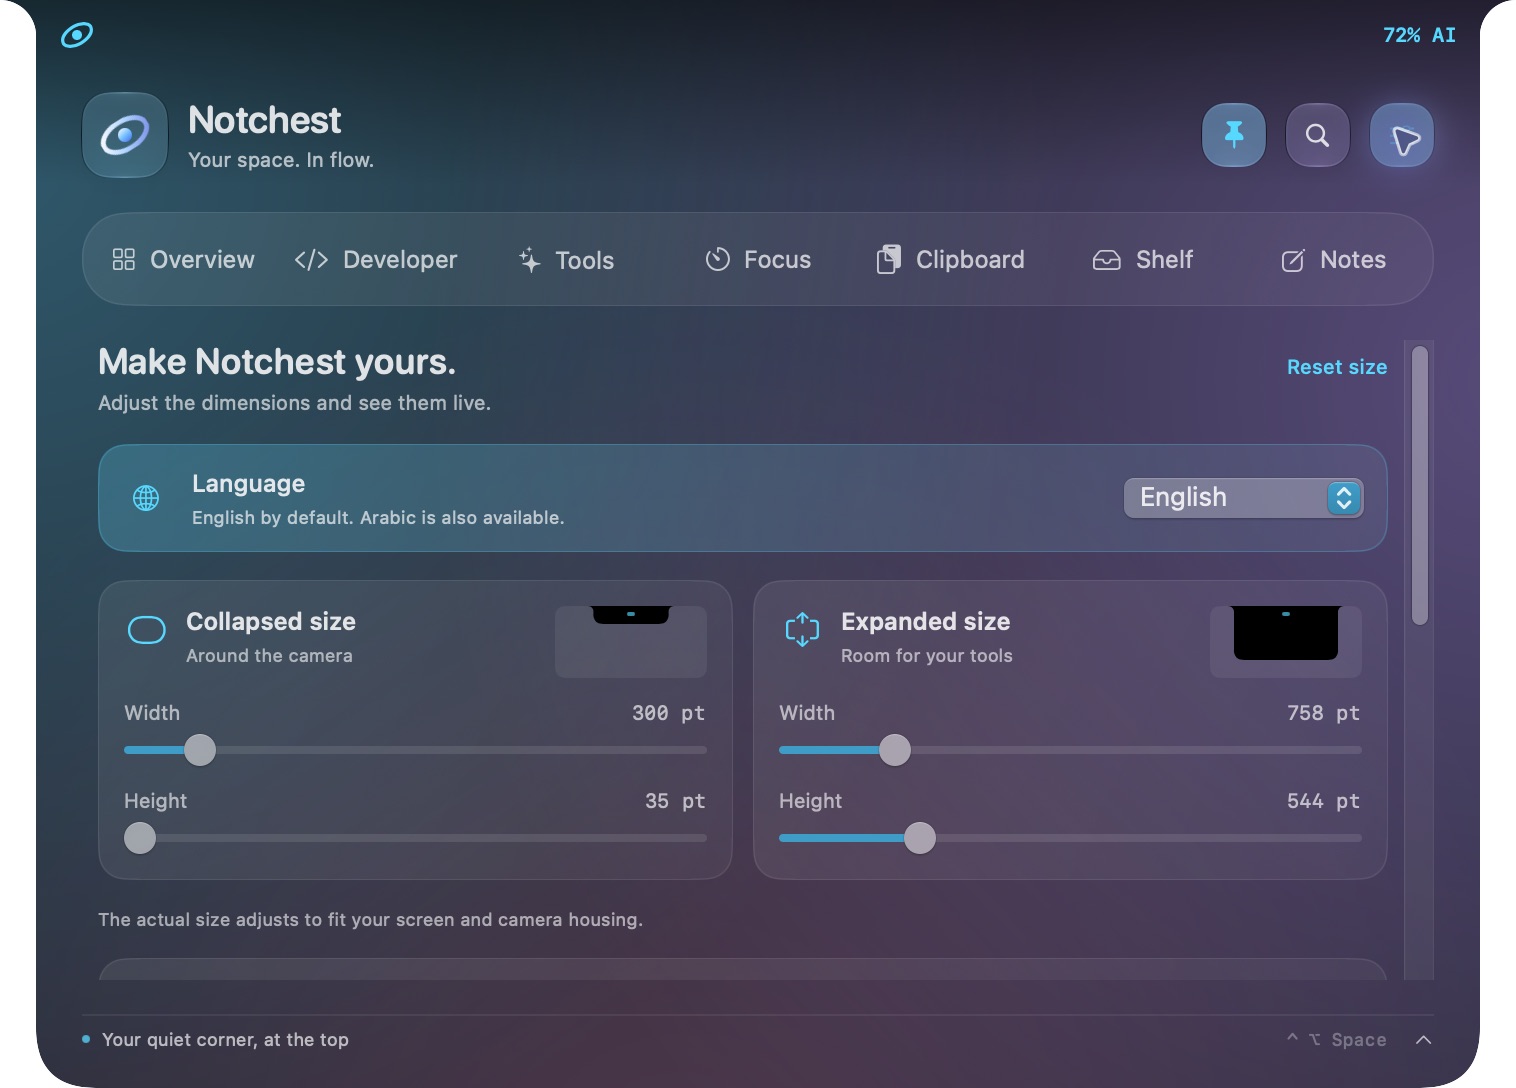The width and height of the screenshot is (1516, 1088).
Task: Click the 544 pt expanded height value
Action: coord(1323,801)
